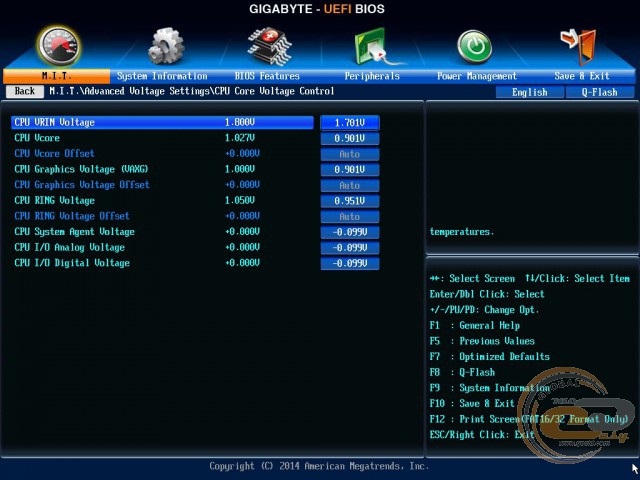This screenshot has height=480, width=640.
Task: Edit the CPU VRIN Voltage 1.701V field
Action: [x=350, y=122]
